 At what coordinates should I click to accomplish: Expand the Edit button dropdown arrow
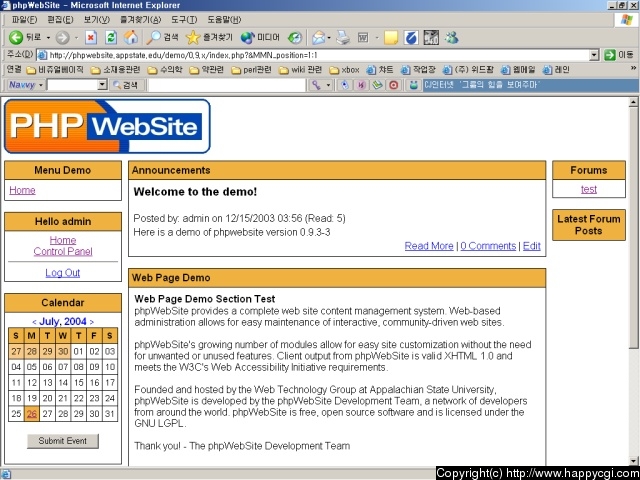click(x=377, y=38)
